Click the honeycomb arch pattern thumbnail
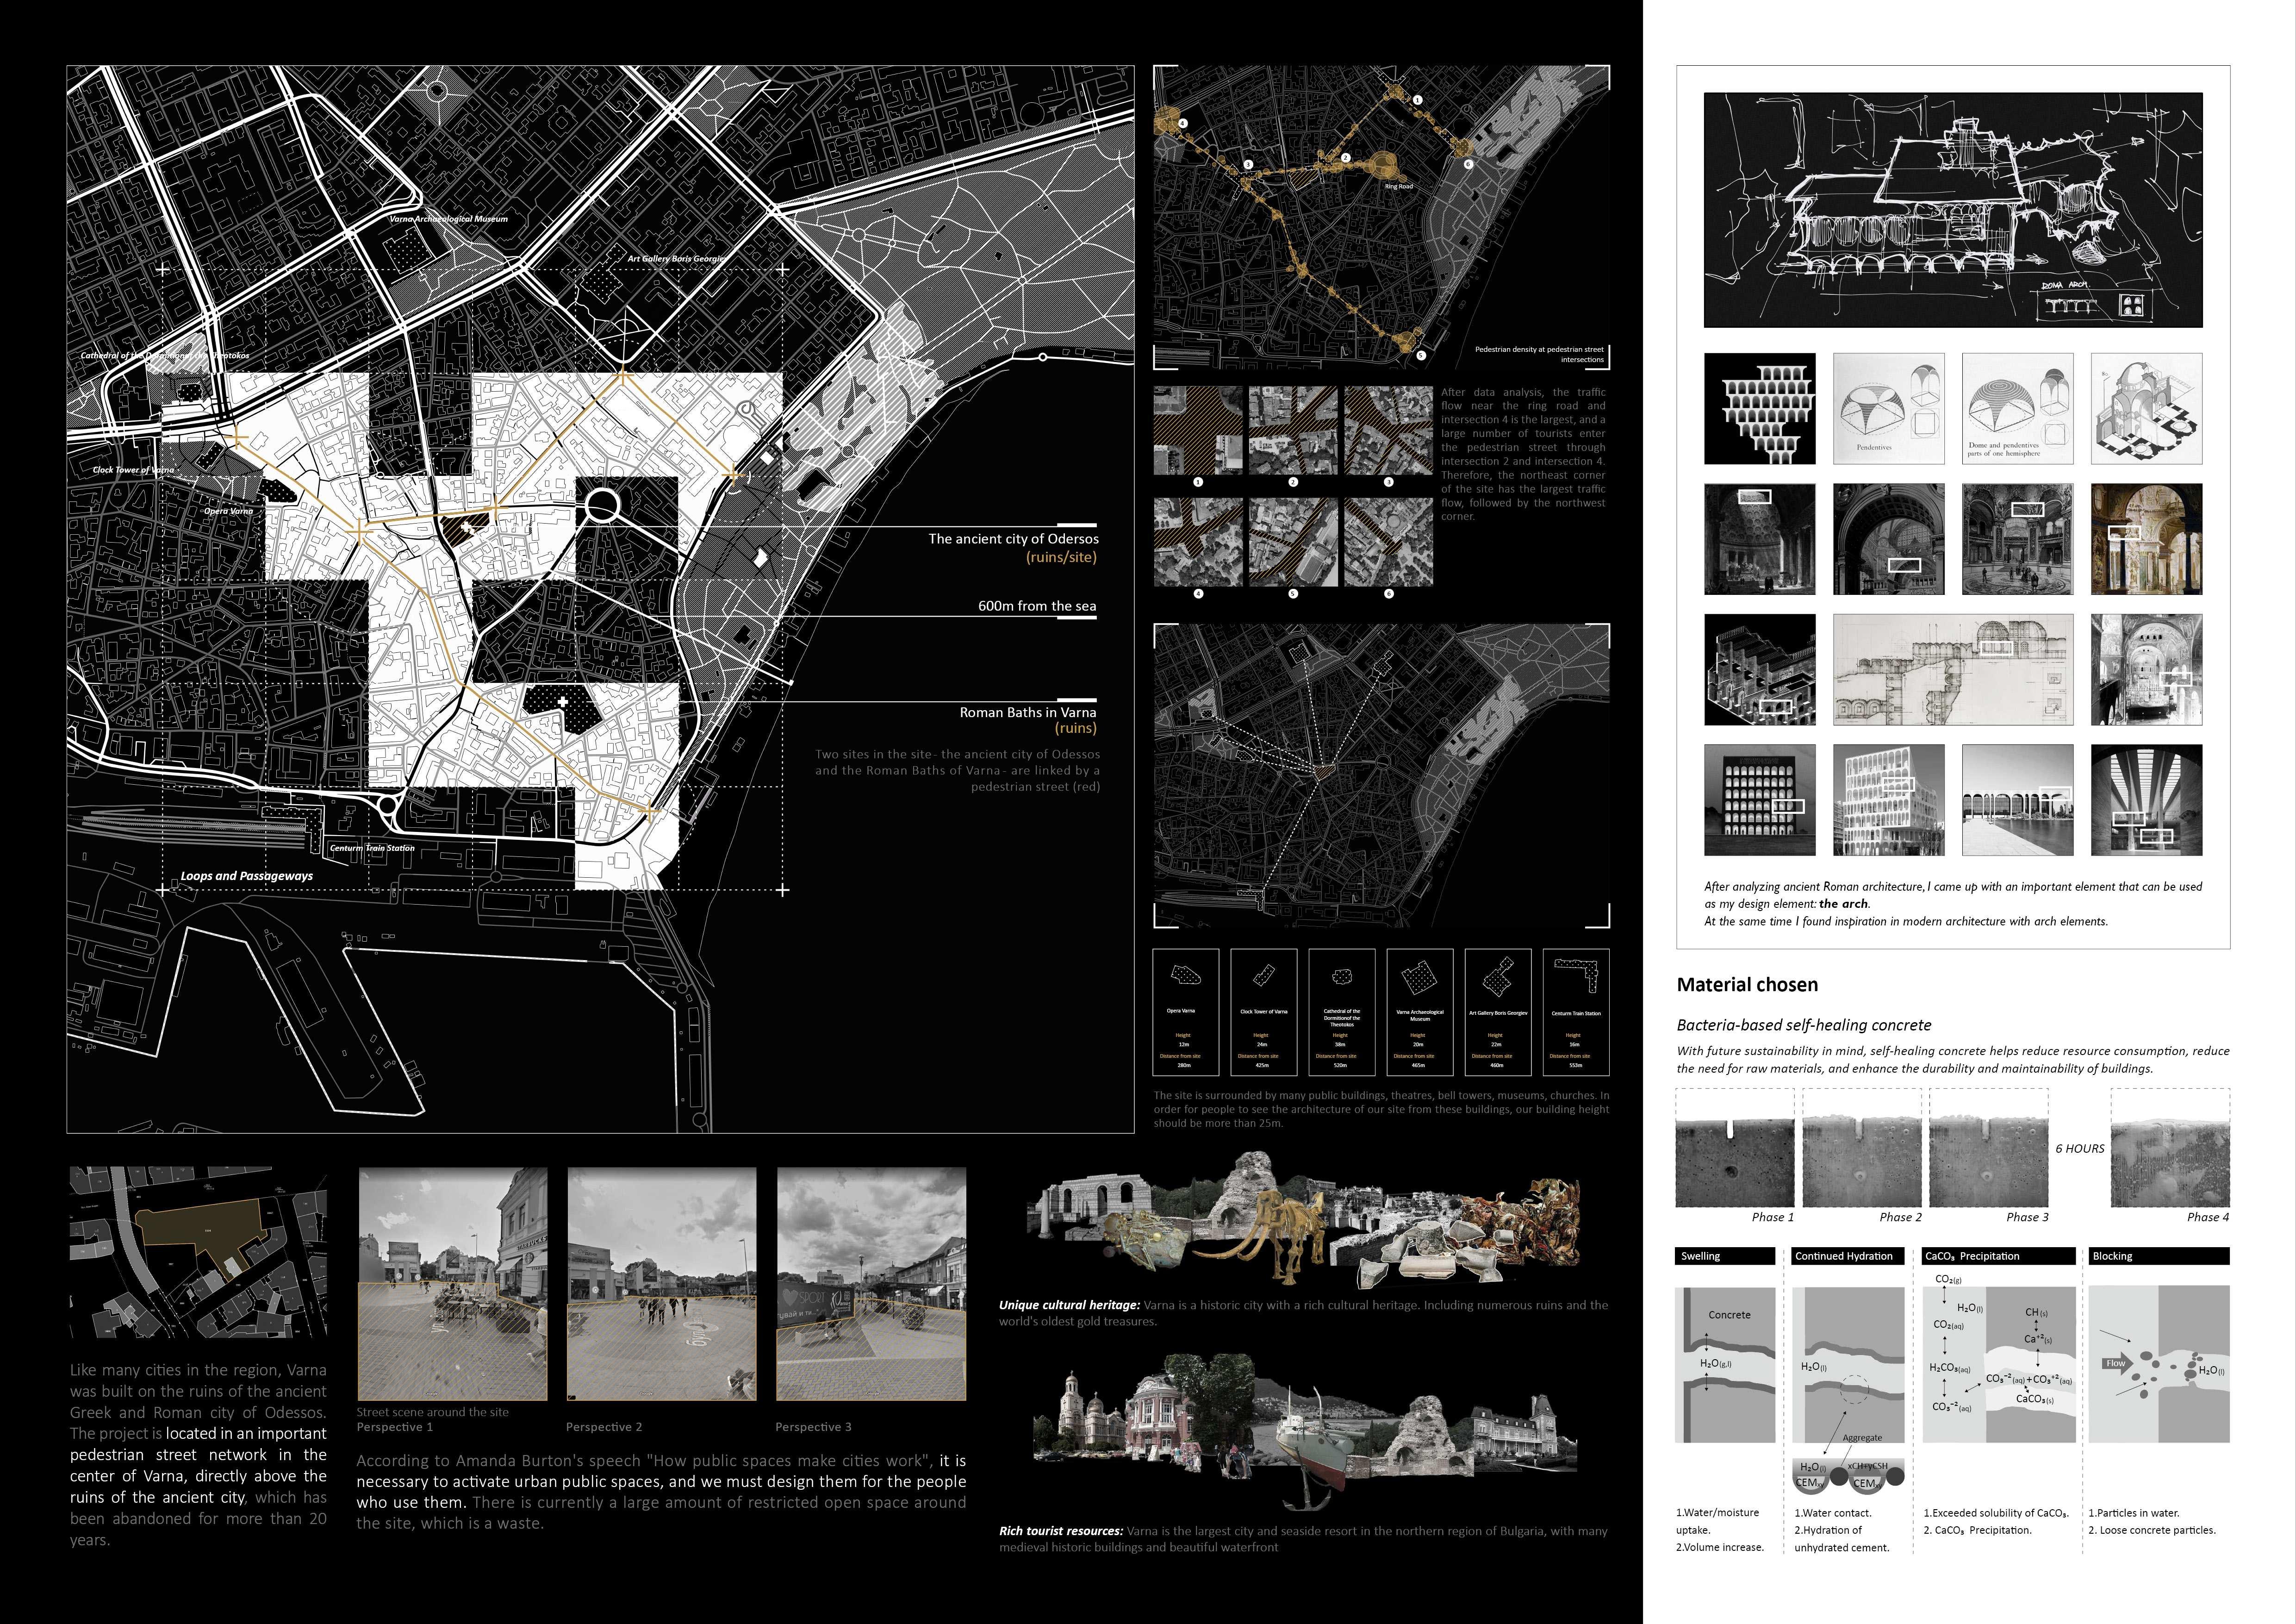This screenshot has height=1624, width=2296. 1759,409
